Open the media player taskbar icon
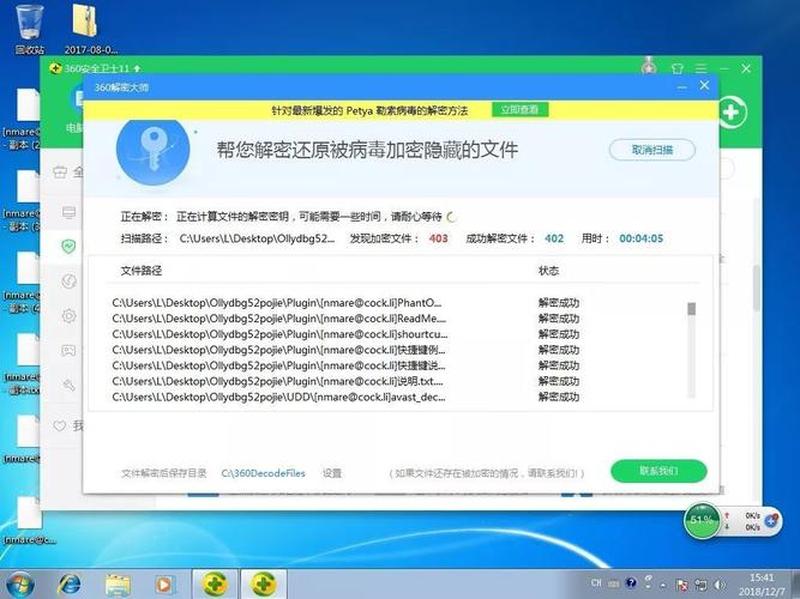800x599 pixels. coord(165,585)
